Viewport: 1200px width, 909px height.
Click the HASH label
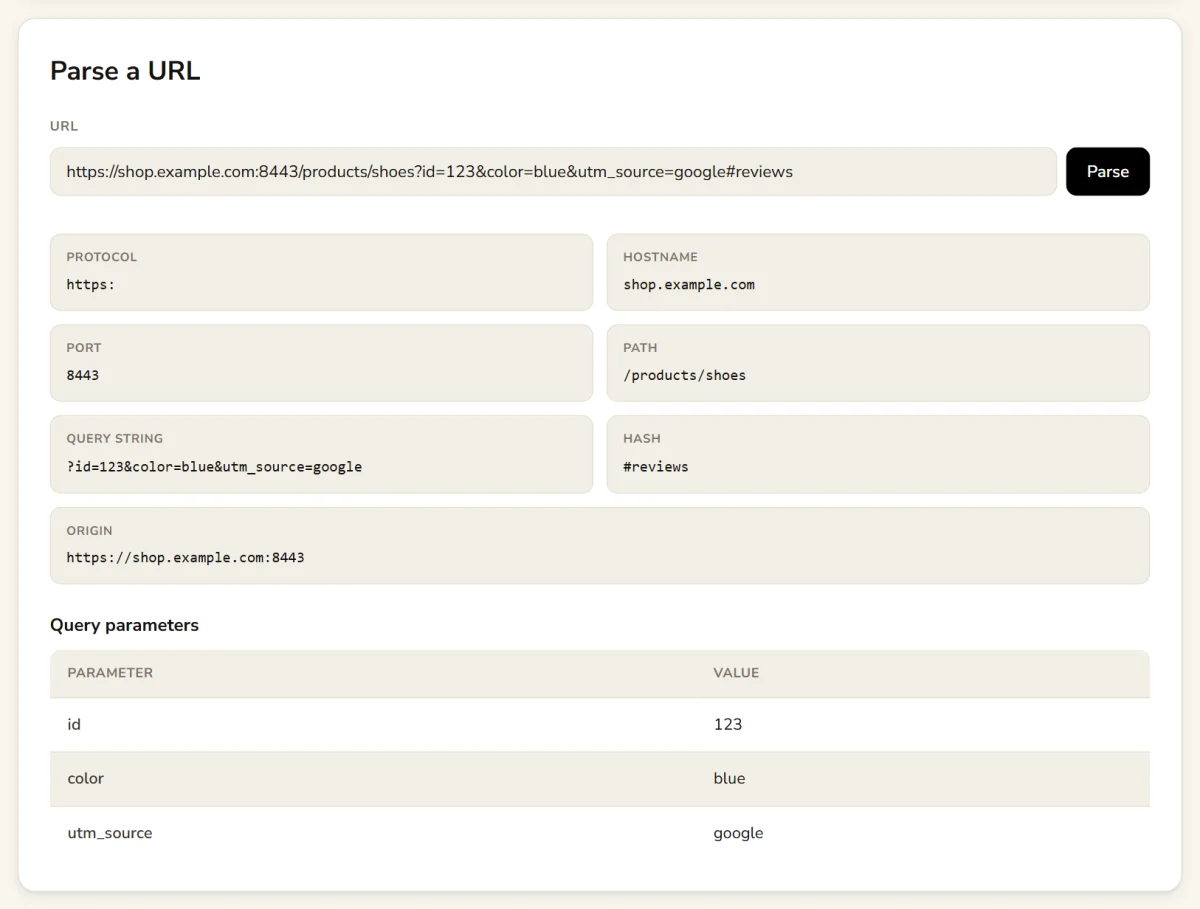point(642,438)
